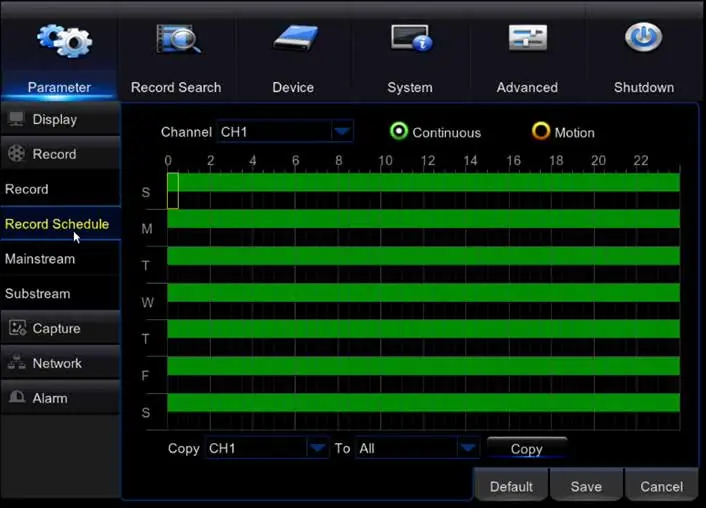This screenshot has width=706, height=508.
Task: Click the Capture picture icon
Action: (x=17, y=328)
